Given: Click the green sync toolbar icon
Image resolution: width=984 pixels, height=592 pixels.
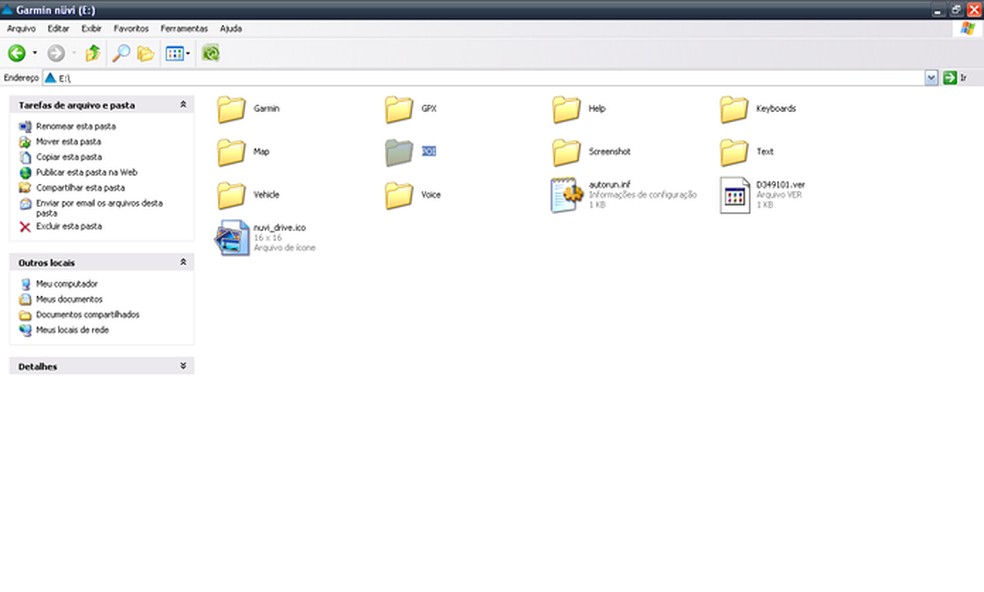Looking at the screenshot, I should (x=211, y=53).
